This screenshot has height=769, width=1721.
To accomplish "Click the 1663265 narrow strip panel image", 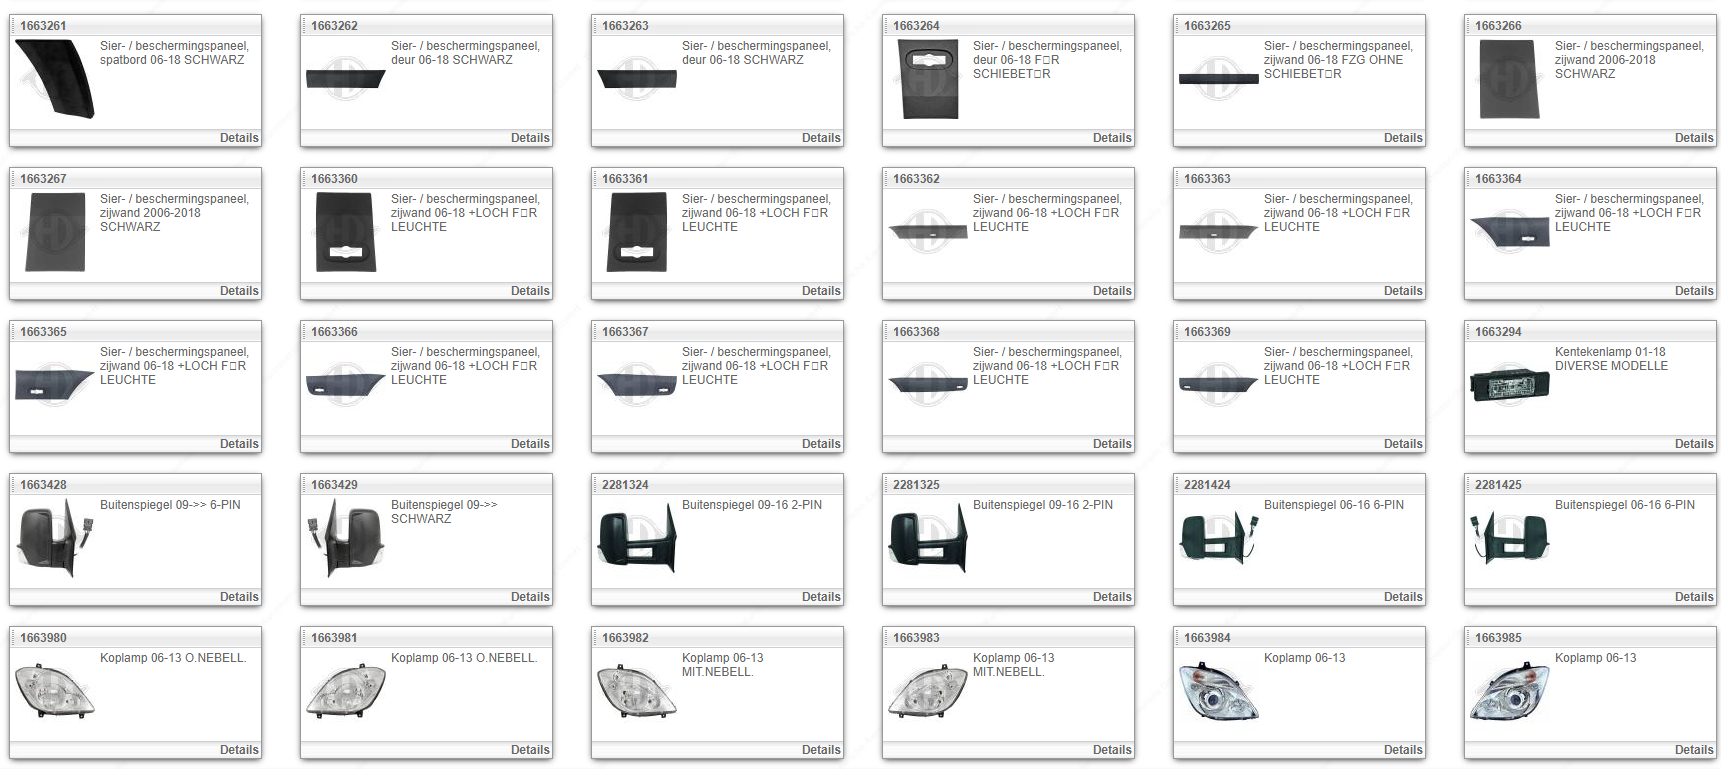I will [x=1219, y=79].
